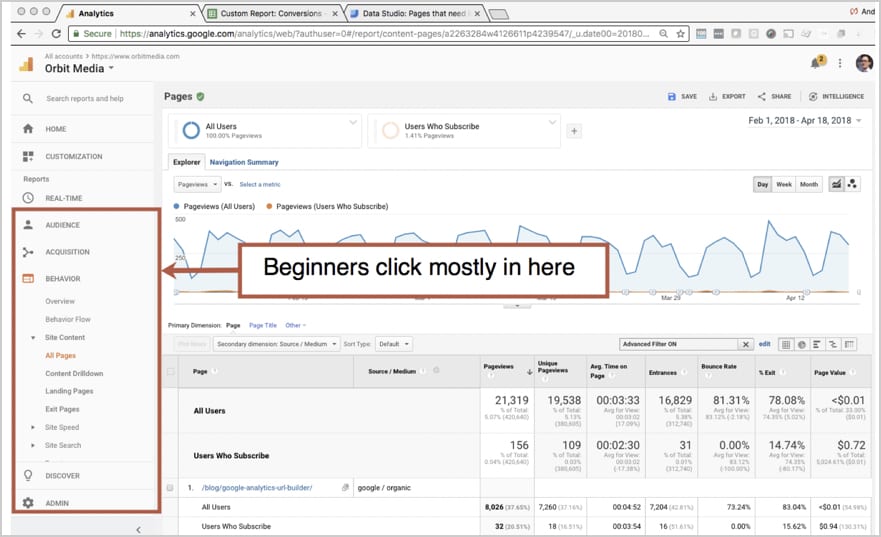Viewport: 881px width, 537px height.
Task: Switch to the Explorer tab
Action: [x=187, y=162]
